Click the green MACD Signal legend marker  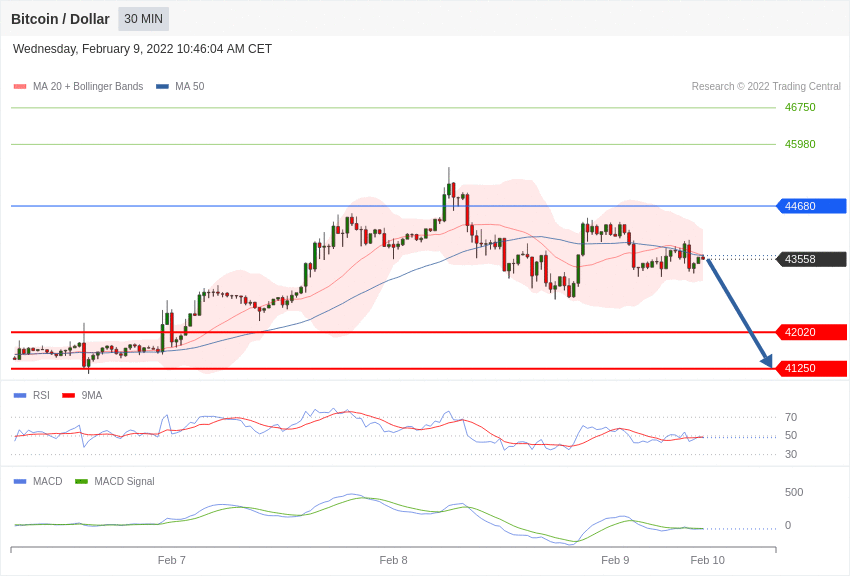click(x=81, y=482)
